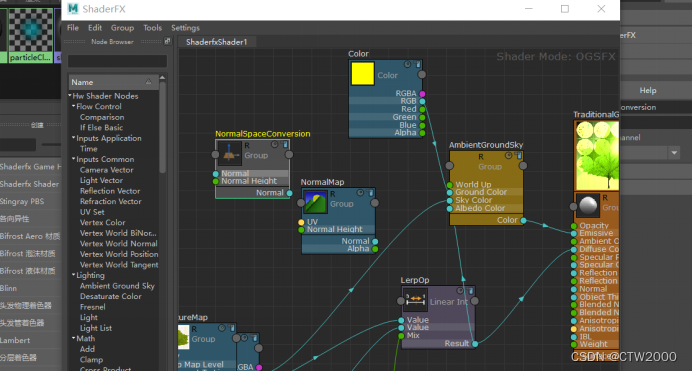
Task: Select Light Vector node
Action: pyautogui.click(x=101, y=180)
